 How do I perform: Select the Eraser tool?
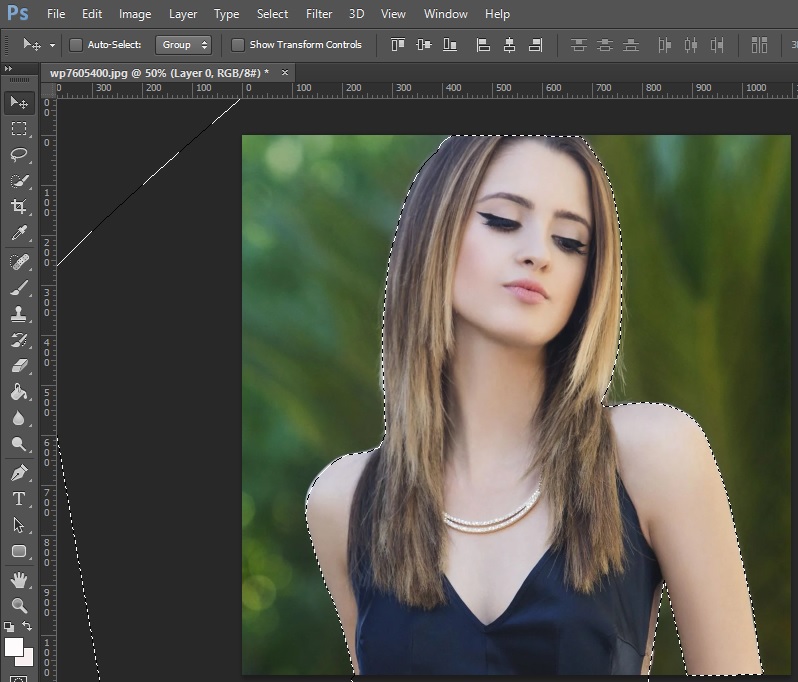[19, 366]
